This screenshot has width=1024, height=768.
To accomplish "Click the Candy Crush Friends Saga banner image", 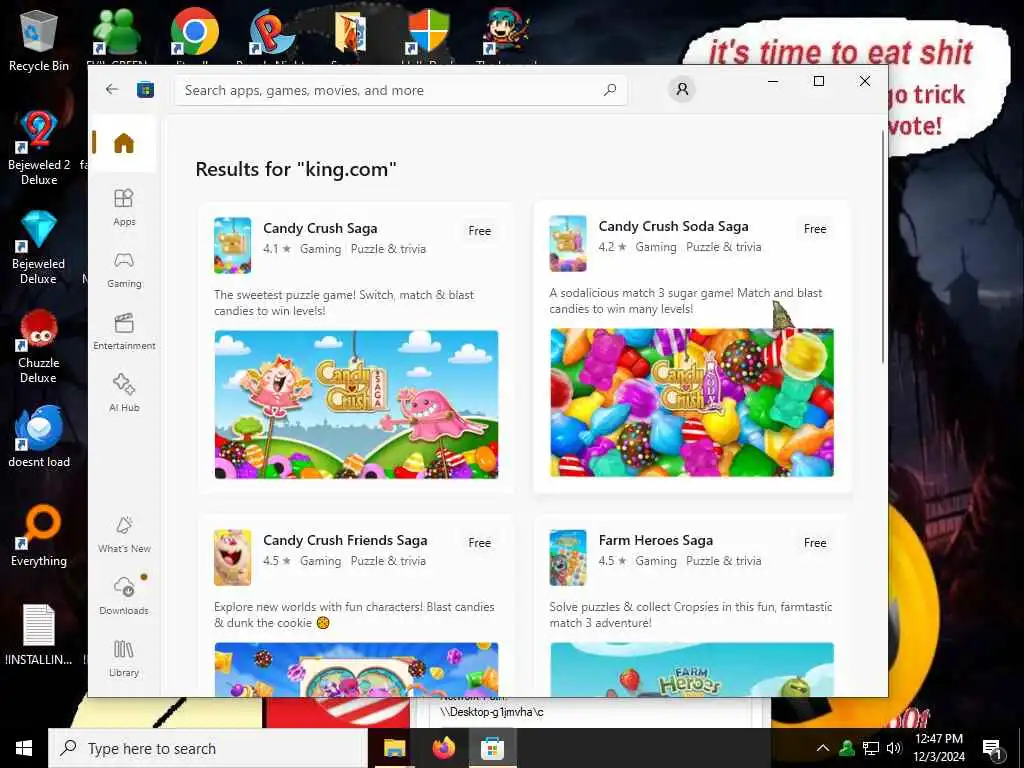I will pos(357,669).
